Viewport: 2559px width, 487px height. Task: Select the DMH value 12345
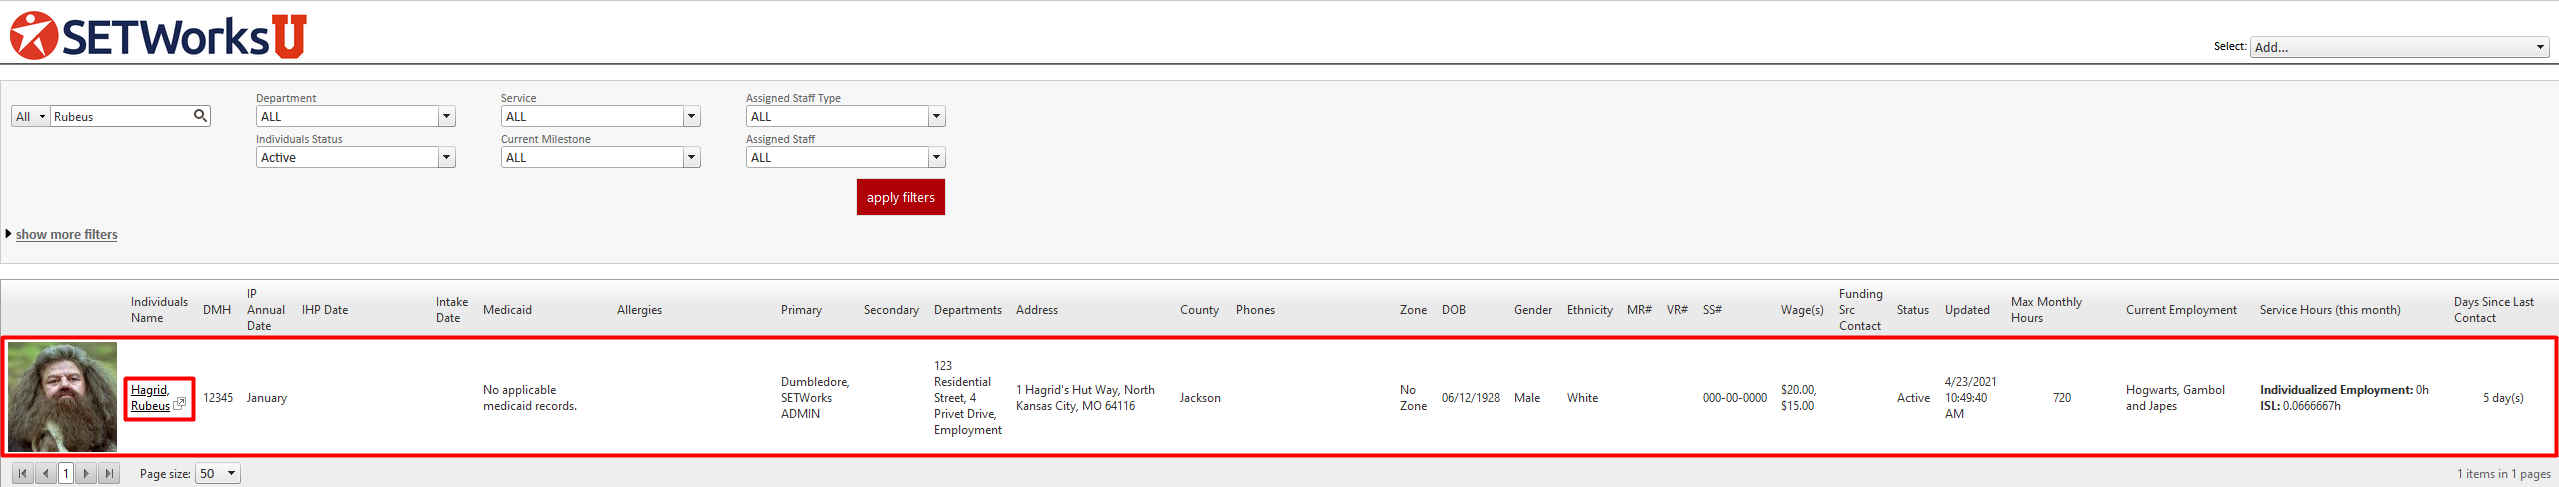tap(218, 398)
